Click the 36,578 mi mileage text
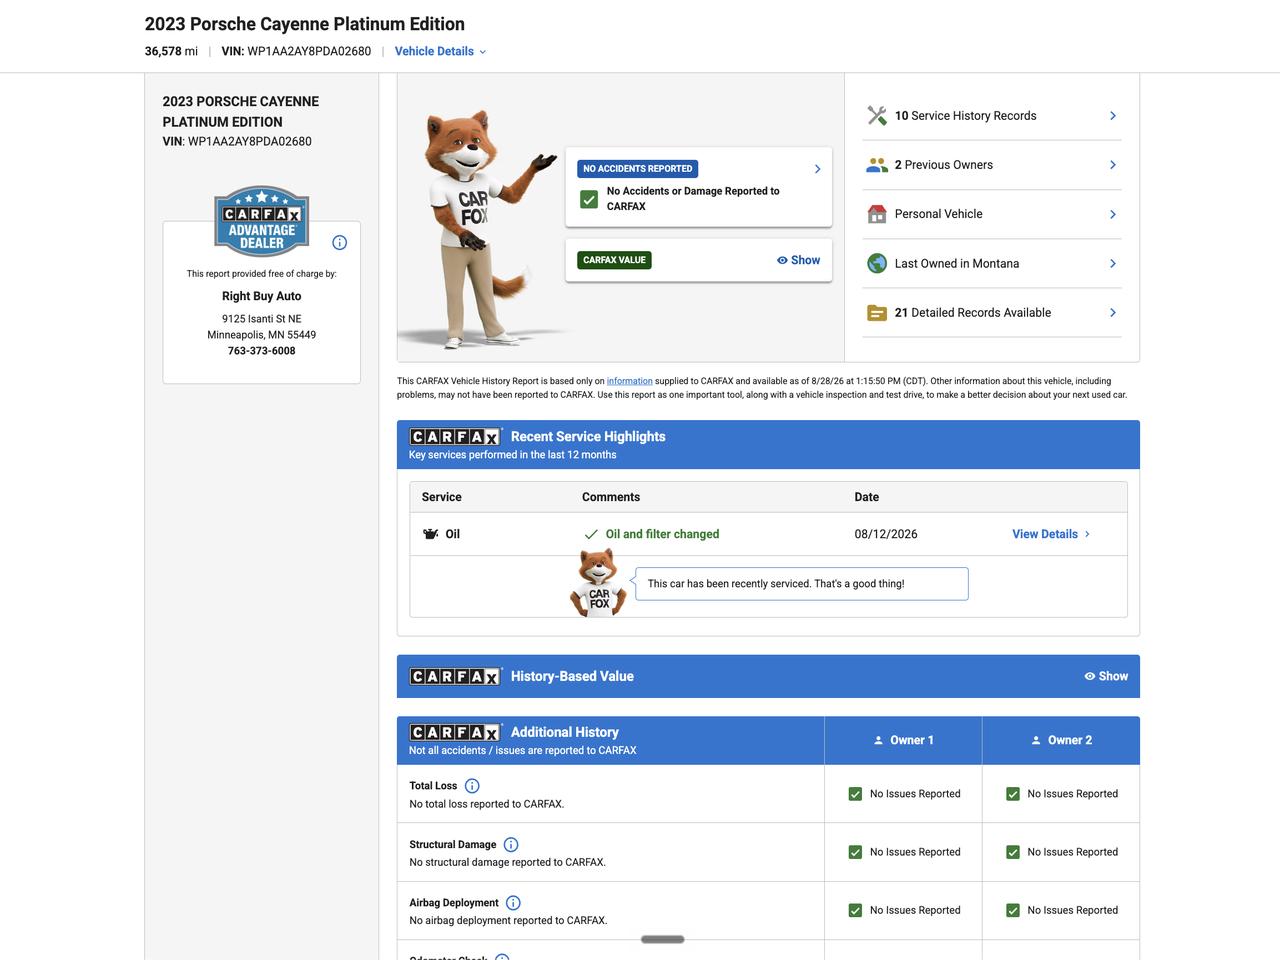This screenshot has height=960, width=1280. [171, 52]
